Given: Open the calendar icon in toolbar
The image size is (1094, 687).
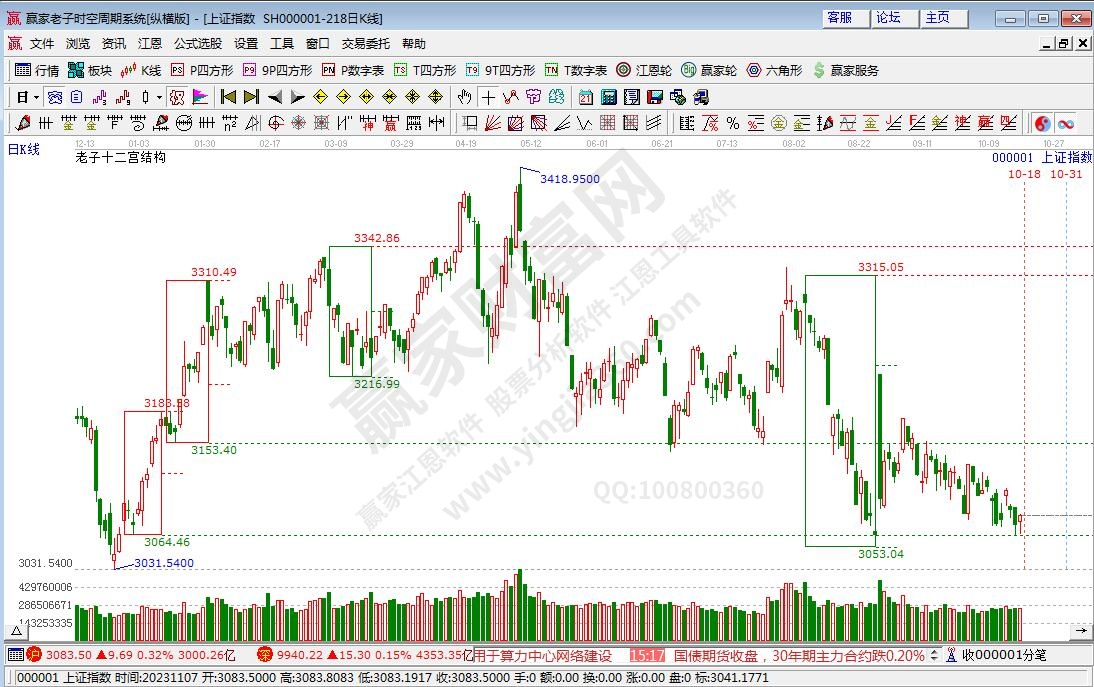Looking at the screenshot, I should coord(585,97).
